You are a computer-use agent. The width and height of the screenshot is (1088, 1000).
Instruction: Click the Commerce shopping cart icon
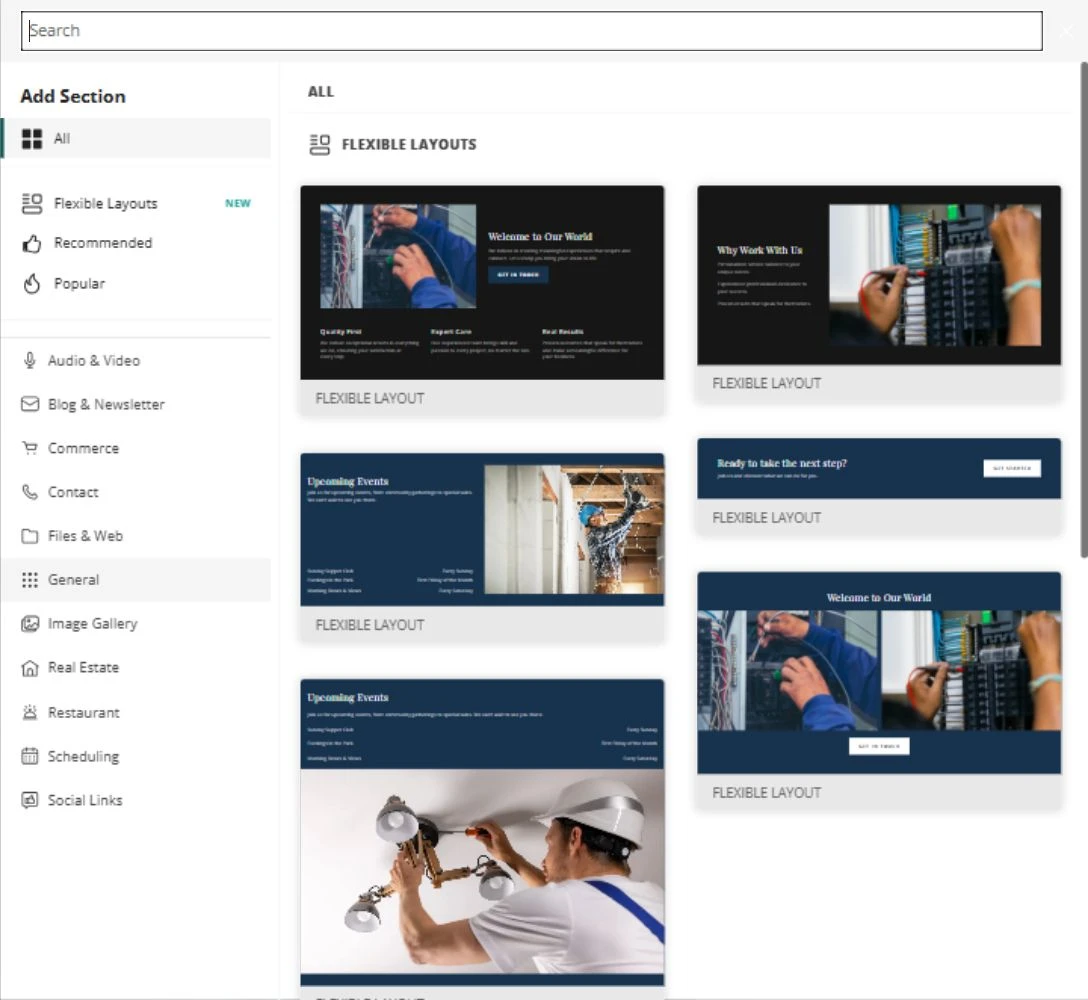[30, 448]
